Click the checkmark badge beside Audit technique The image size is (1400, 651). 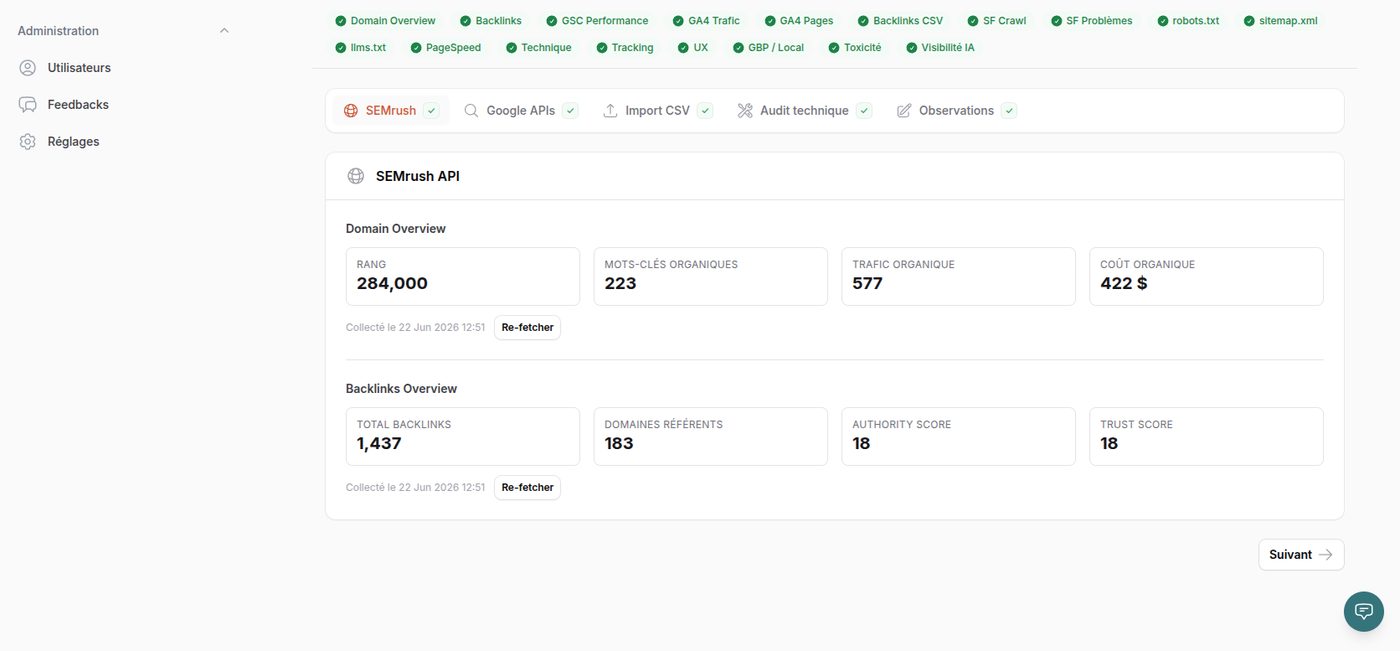pos(864,111)
